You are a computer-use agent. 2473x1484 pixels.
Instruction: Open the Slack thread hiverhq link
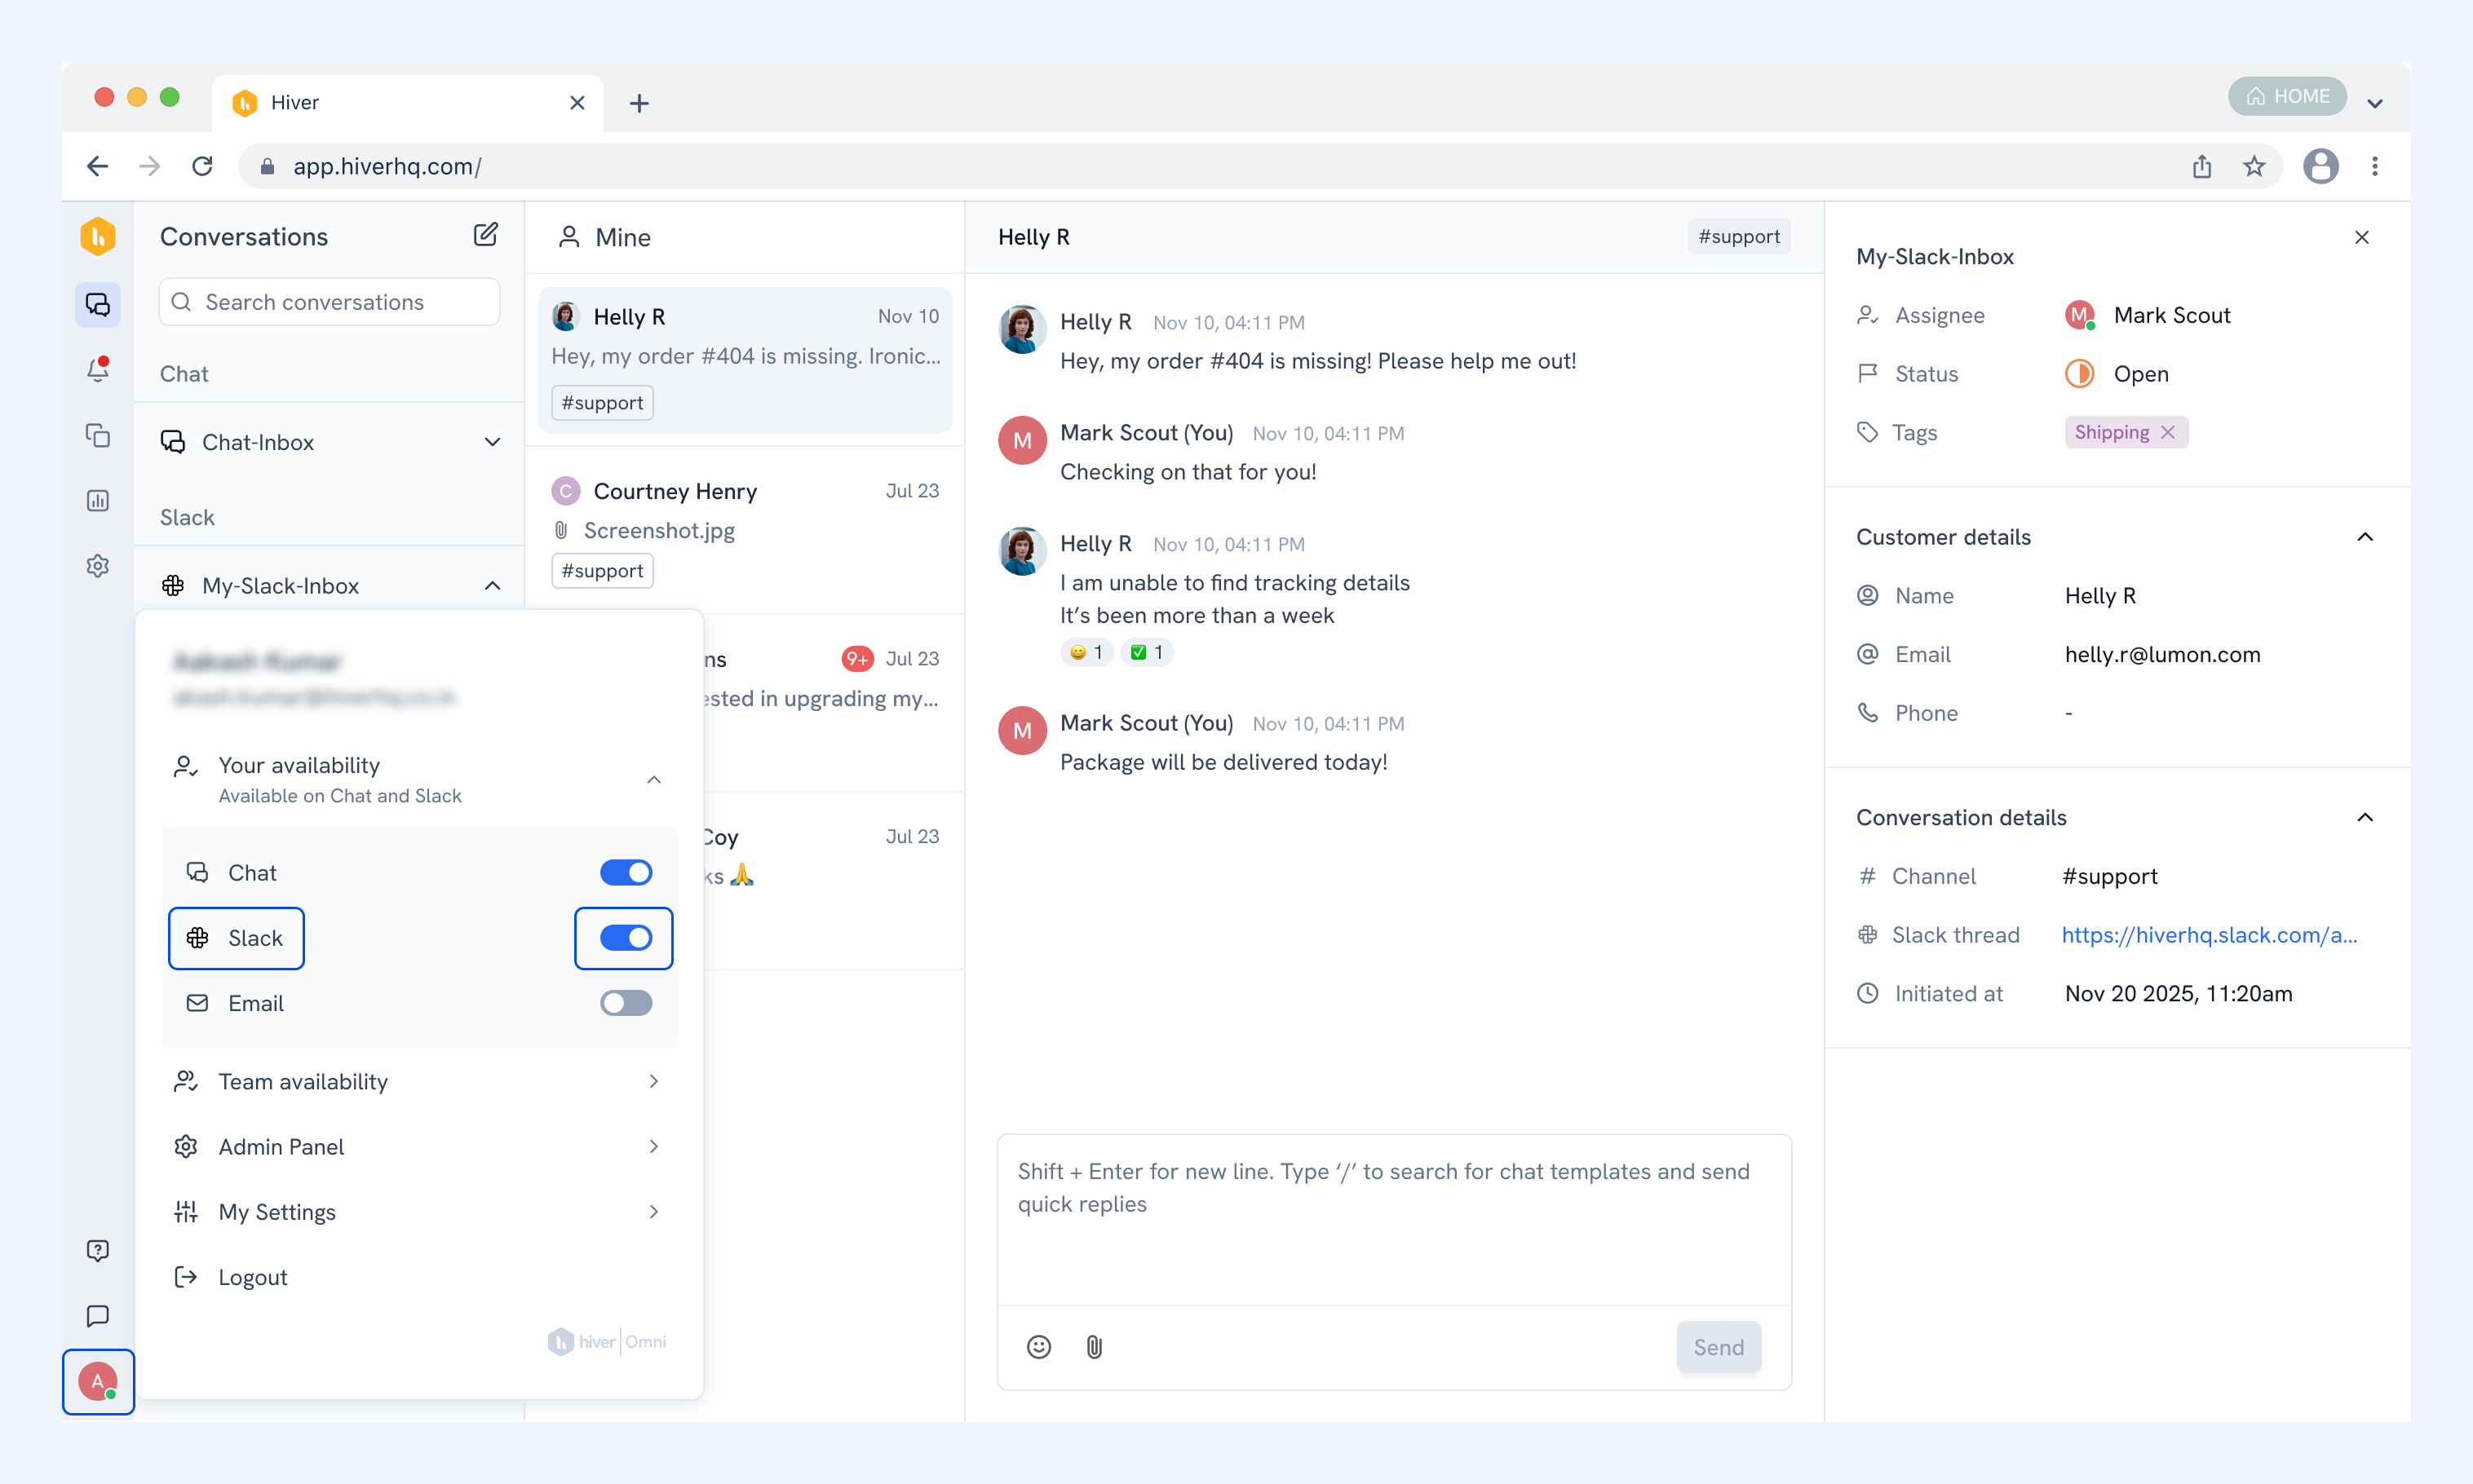[2209, 935]
